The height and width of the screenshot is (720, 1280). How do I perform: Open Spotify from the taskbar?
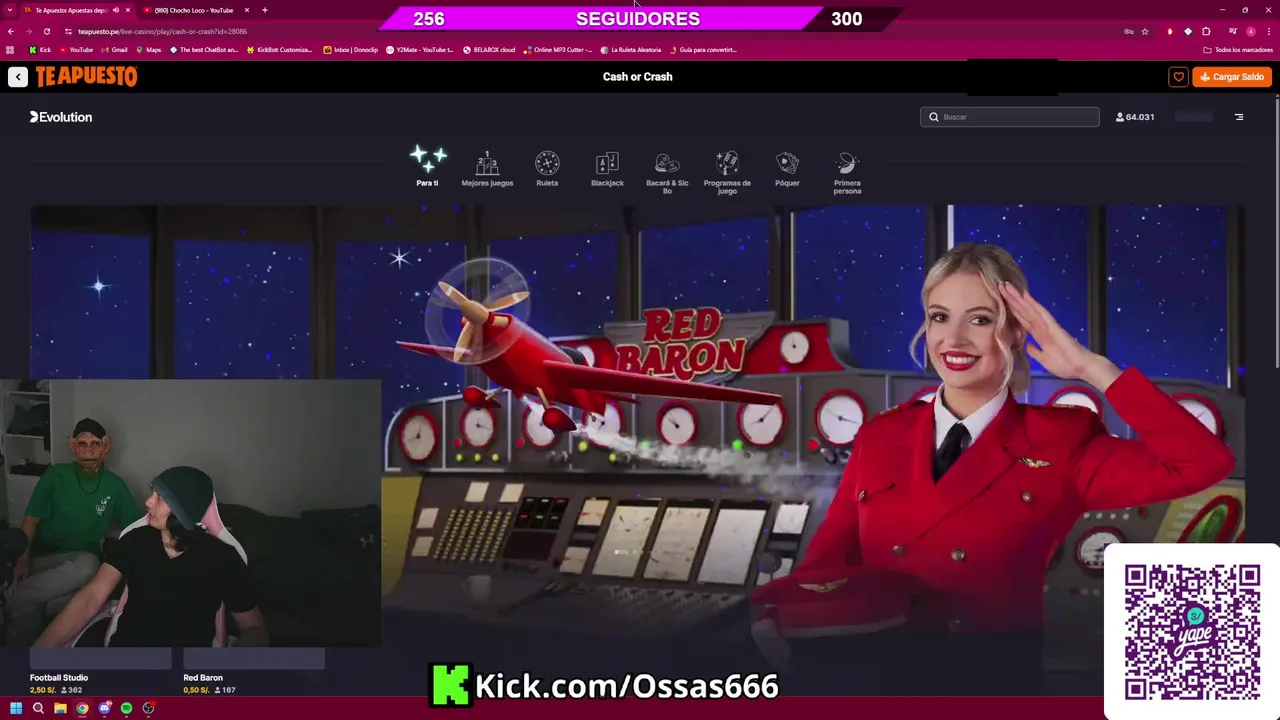126,708
